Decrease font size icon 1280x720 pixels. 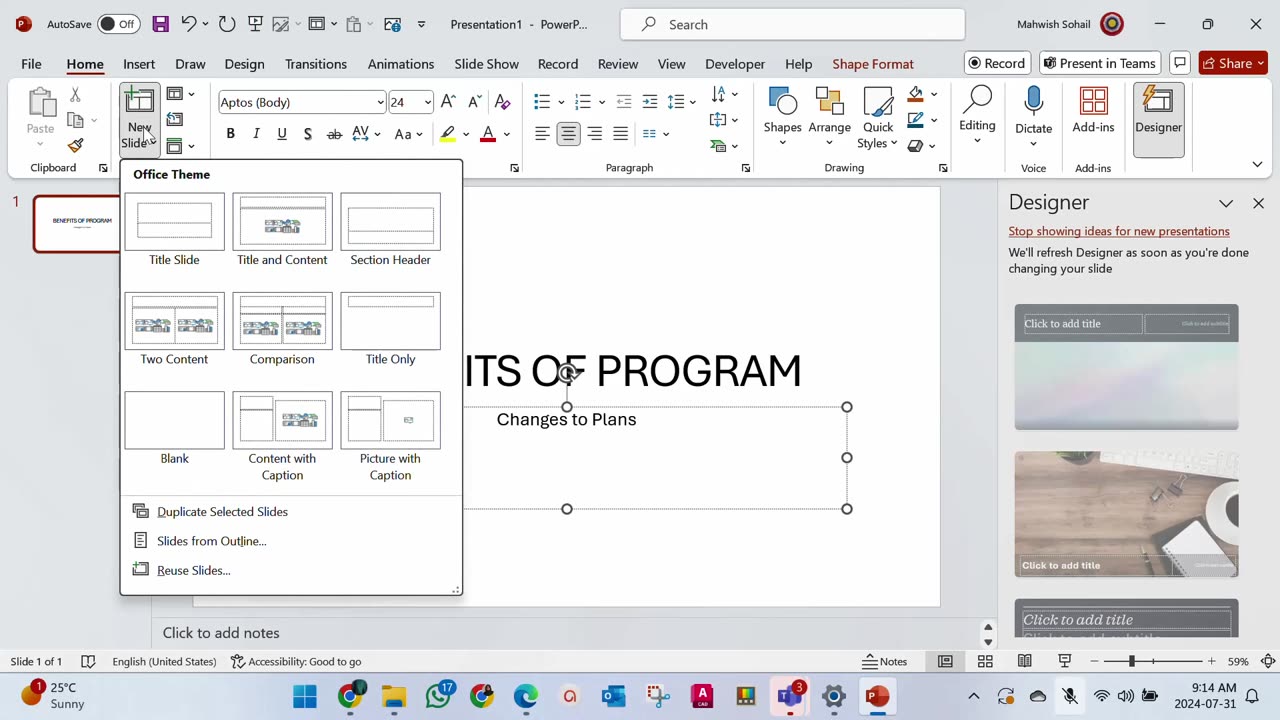474,102
